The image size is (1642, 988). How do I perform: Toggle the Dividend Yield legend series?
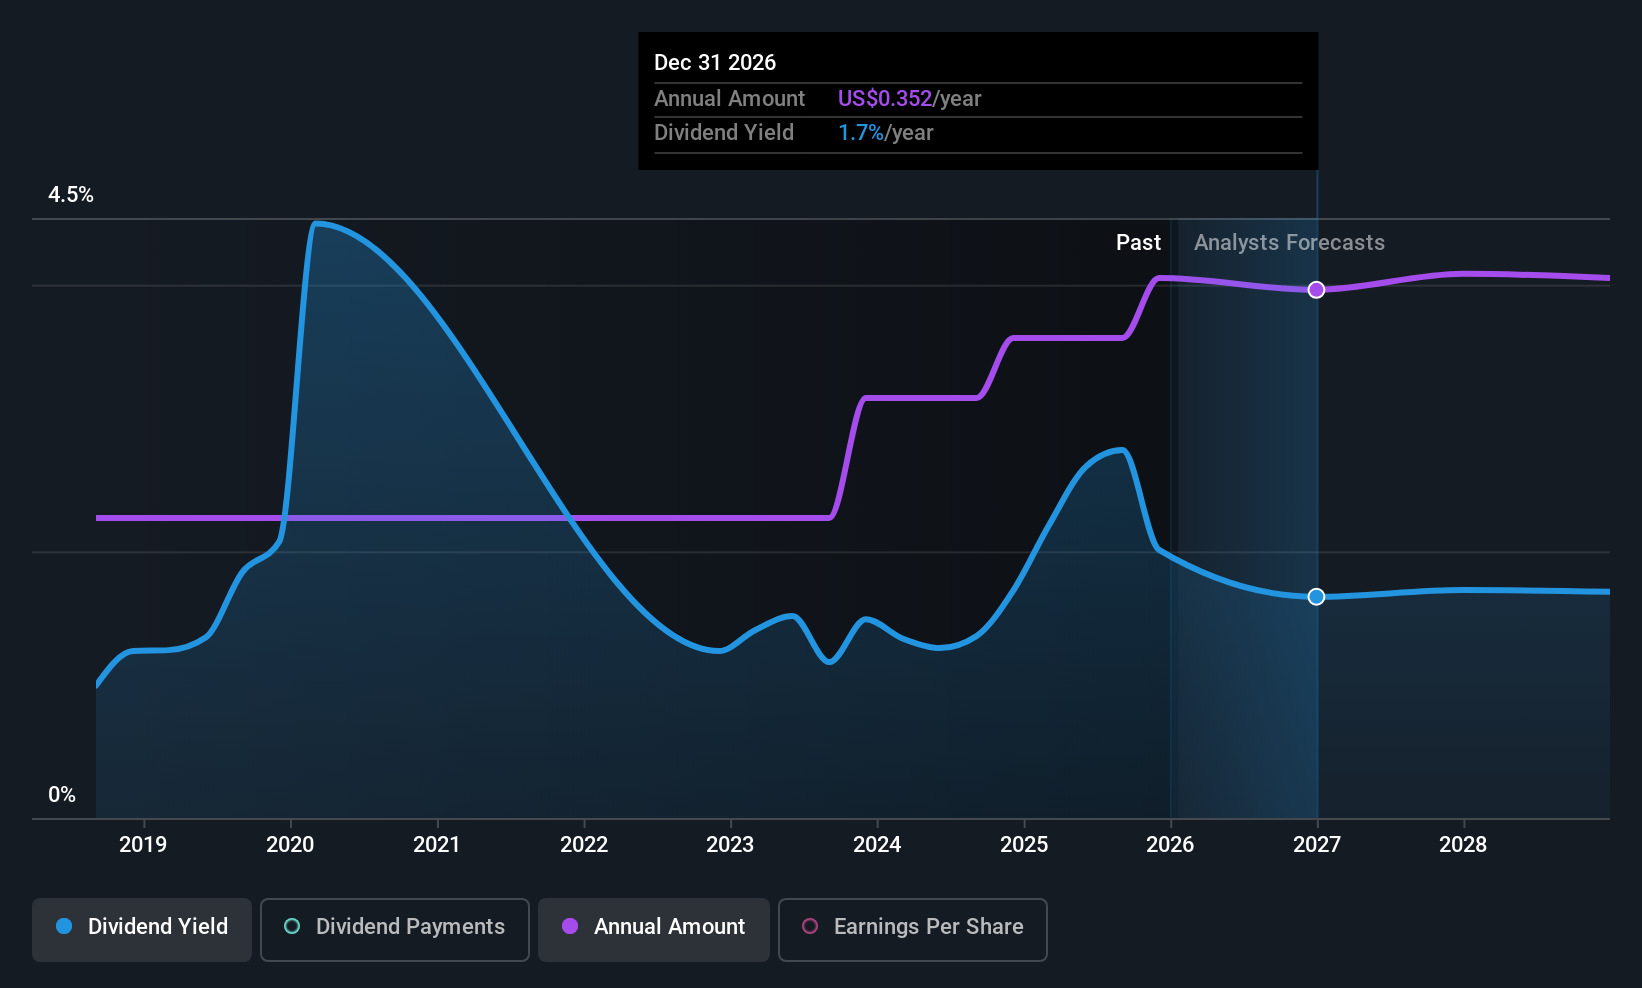[x=142, y=927]
